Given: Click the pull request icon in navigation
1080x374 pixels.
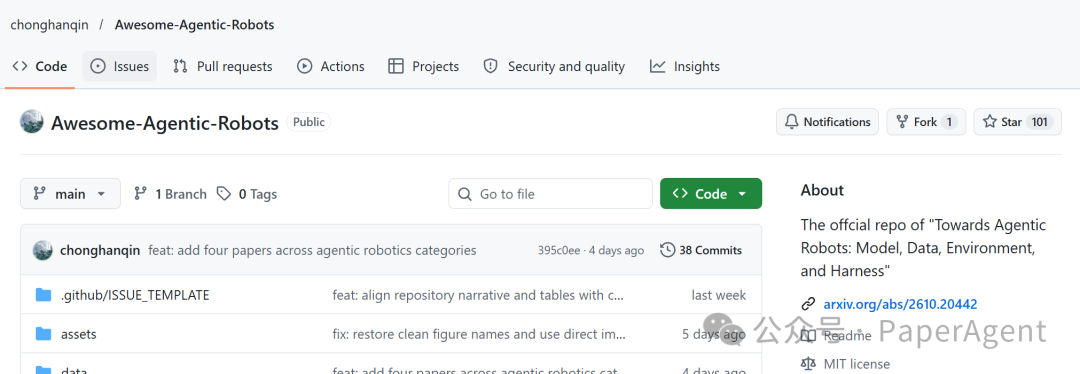Looking at the screenshot, I should (x=180, y=66).
